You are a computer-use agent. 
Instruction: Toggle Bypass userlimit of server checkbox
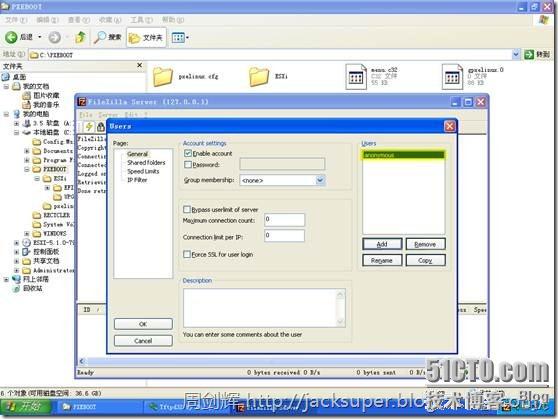[186, 209]
